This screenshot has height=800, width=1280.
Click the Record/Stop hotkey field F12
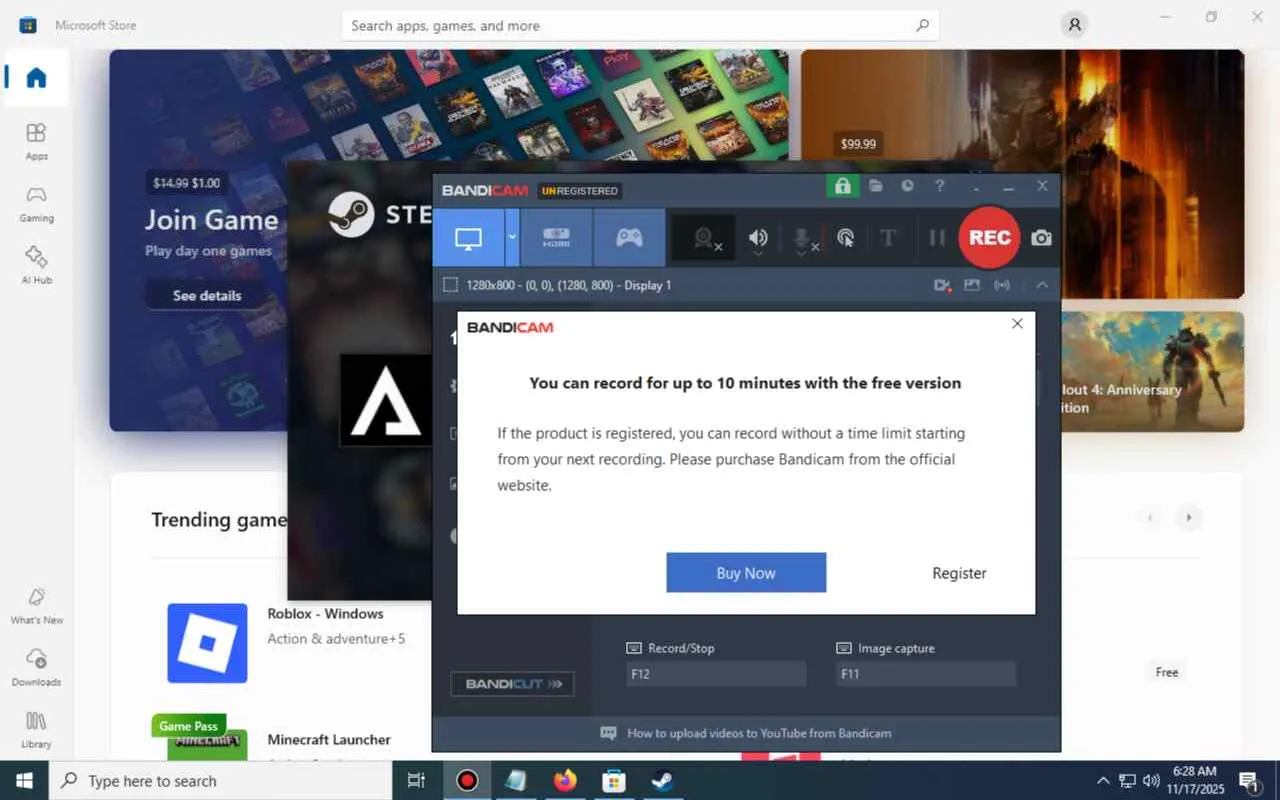[716, 674]
